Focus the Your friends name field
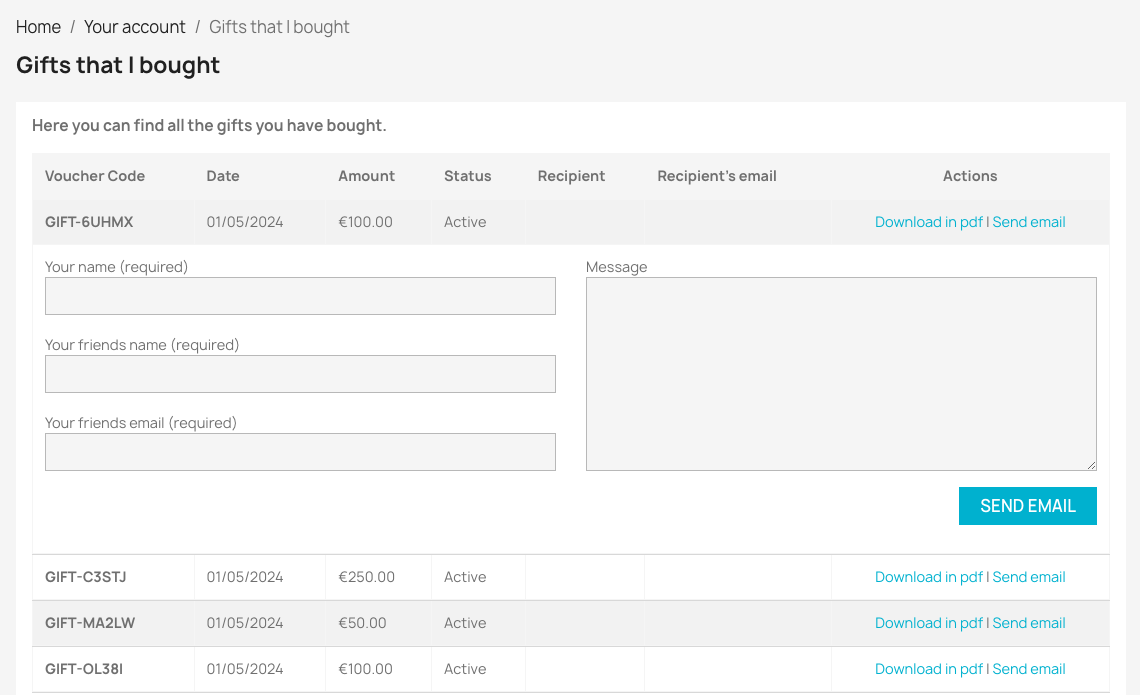 coord(300,374)
